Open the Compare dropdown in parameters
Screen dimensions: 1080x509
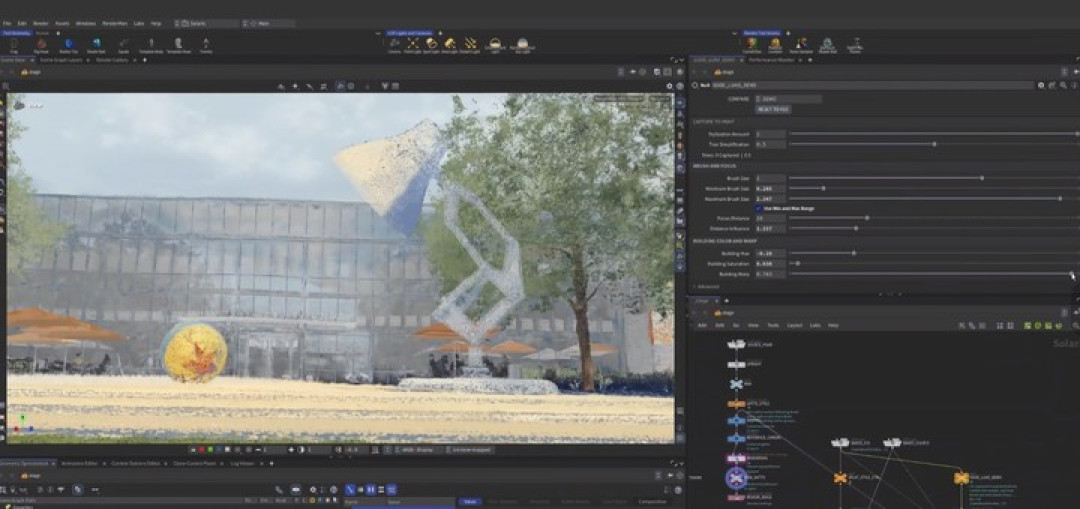[x=789, y=99]
